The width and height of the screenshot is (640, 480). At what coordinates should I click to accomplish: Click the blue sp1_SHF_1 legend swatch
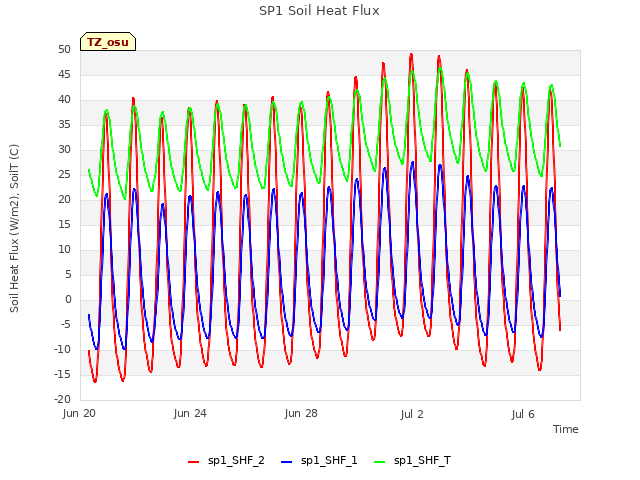pos(287,462)
